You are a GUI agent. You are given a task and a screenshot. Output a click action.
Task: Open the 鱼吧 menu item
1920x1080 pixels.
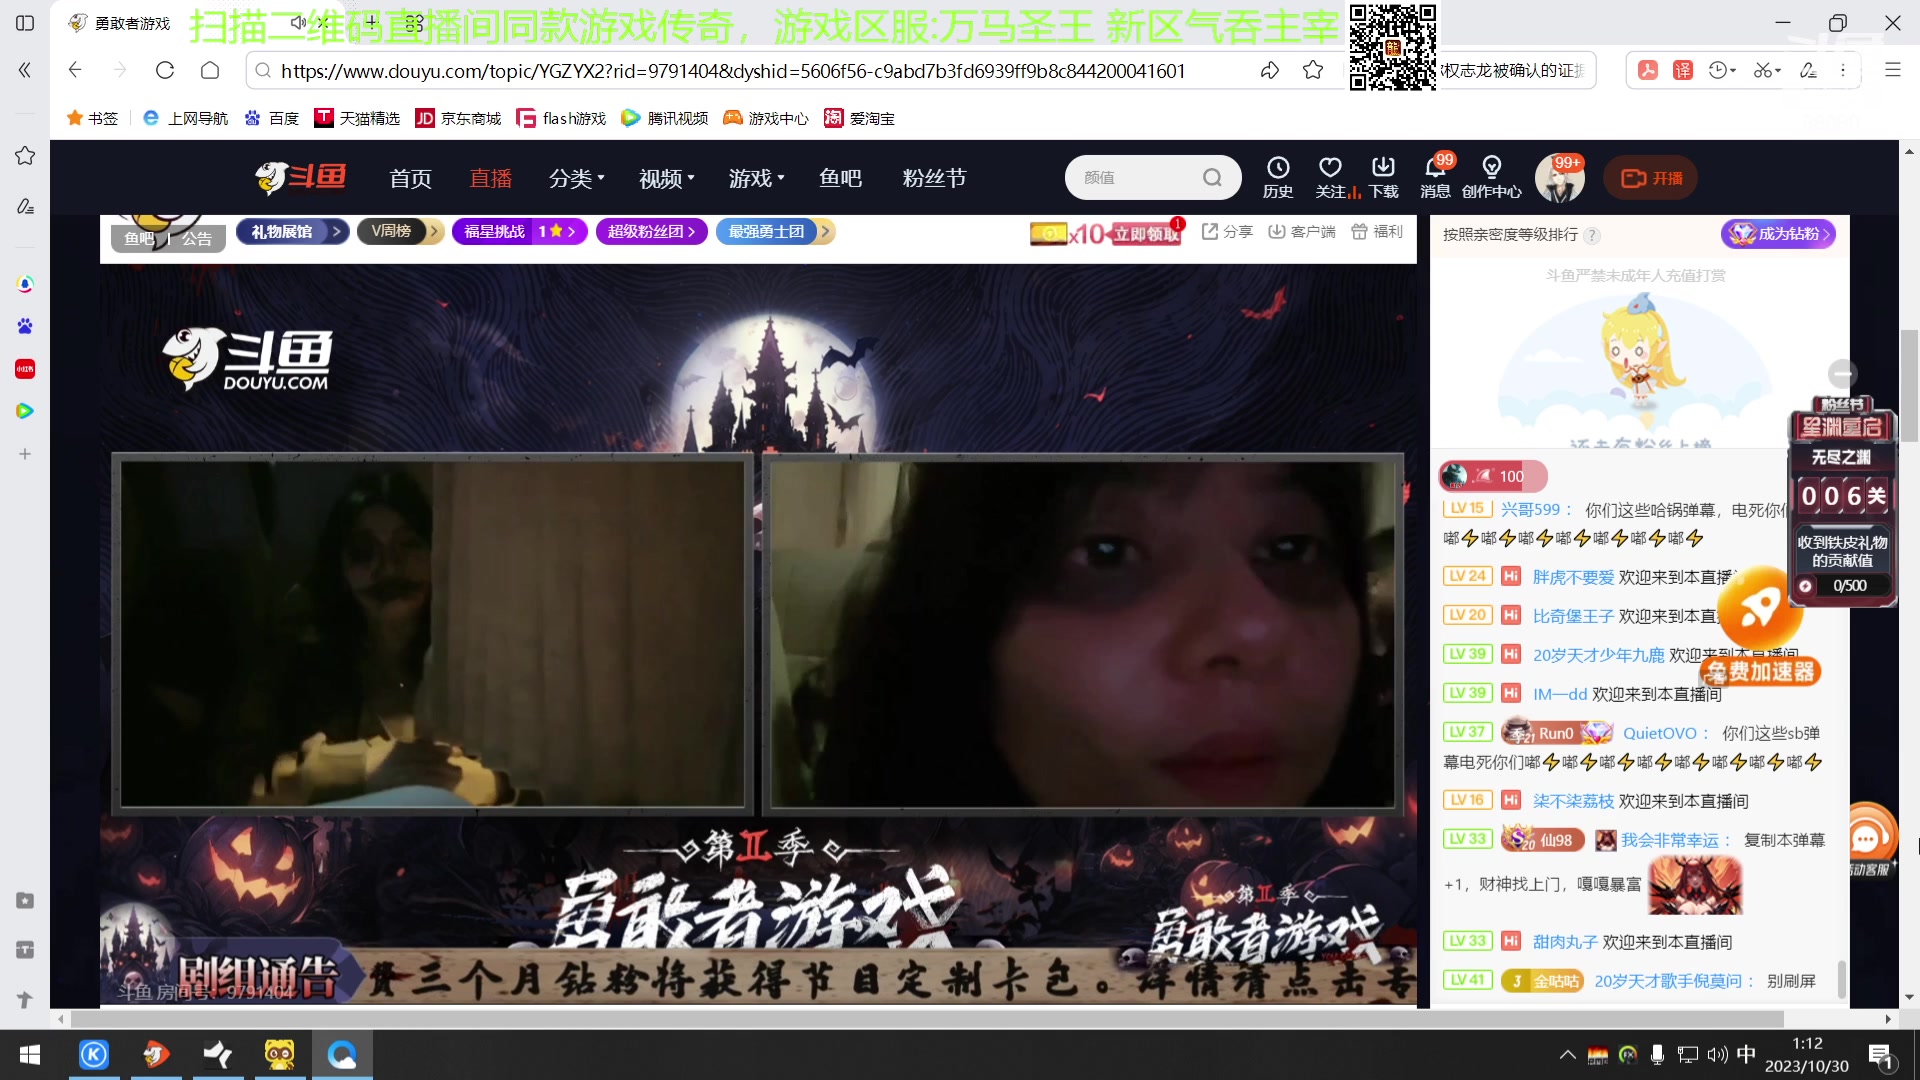click(x=840, y=178)
